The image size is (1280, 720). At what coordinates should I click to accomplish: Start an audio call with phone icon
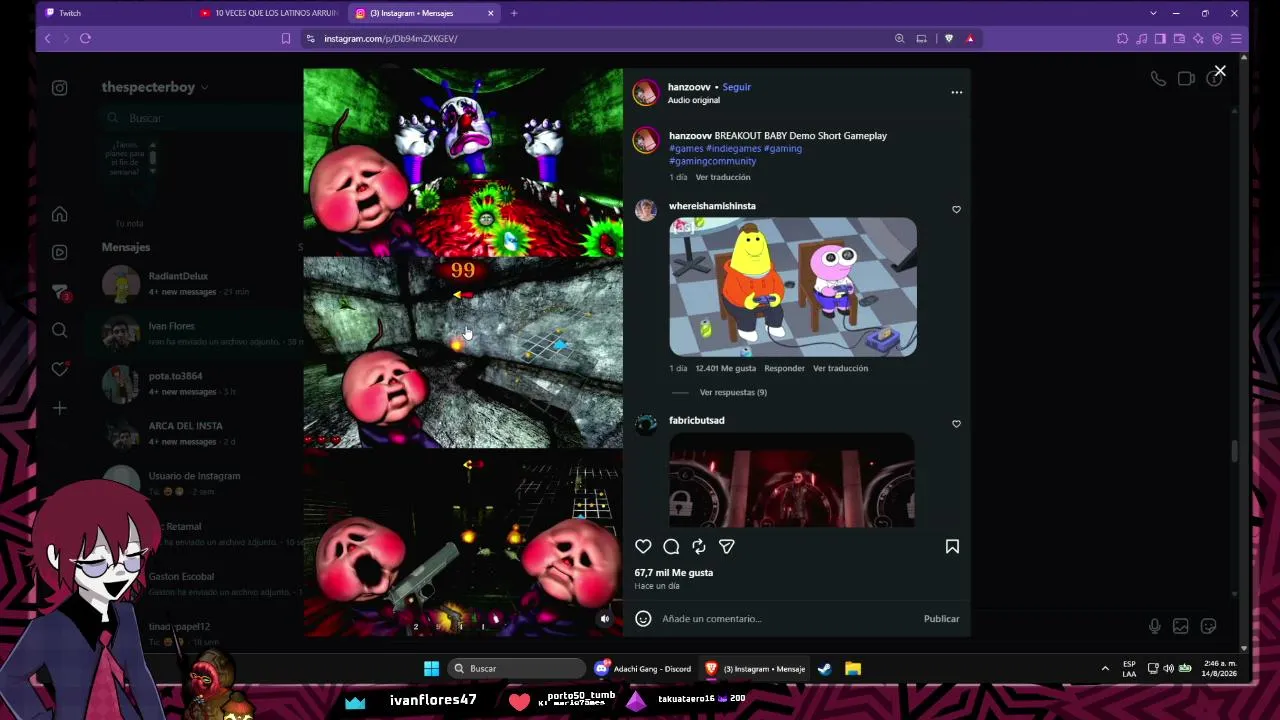(x=1158, y=79)
